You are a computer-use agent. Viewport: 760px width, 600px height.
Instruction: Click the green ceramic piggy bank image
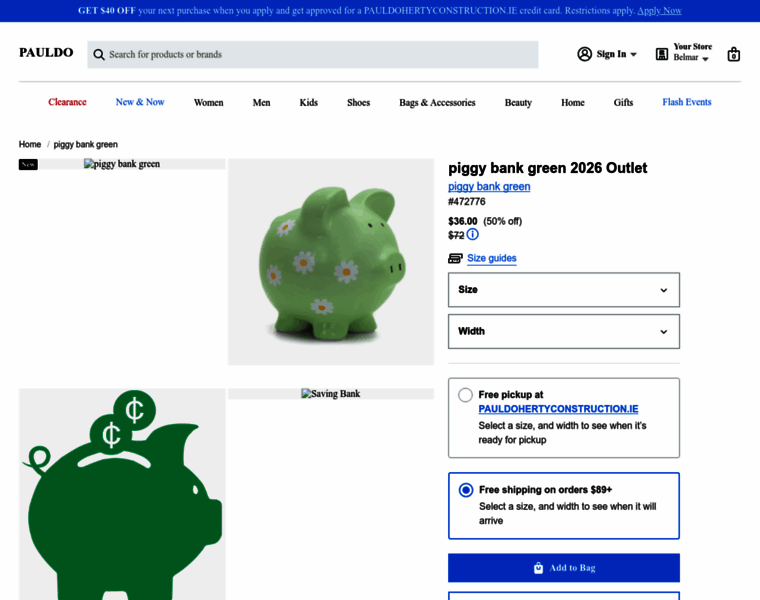331,262
